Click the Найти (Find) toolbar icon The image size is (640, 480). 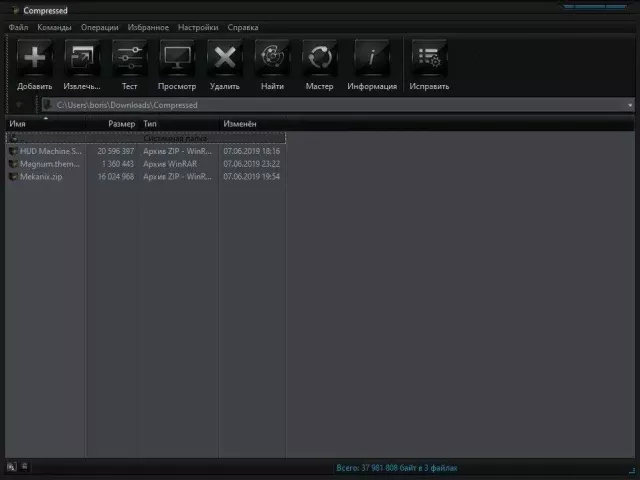[x=272, y=59]
